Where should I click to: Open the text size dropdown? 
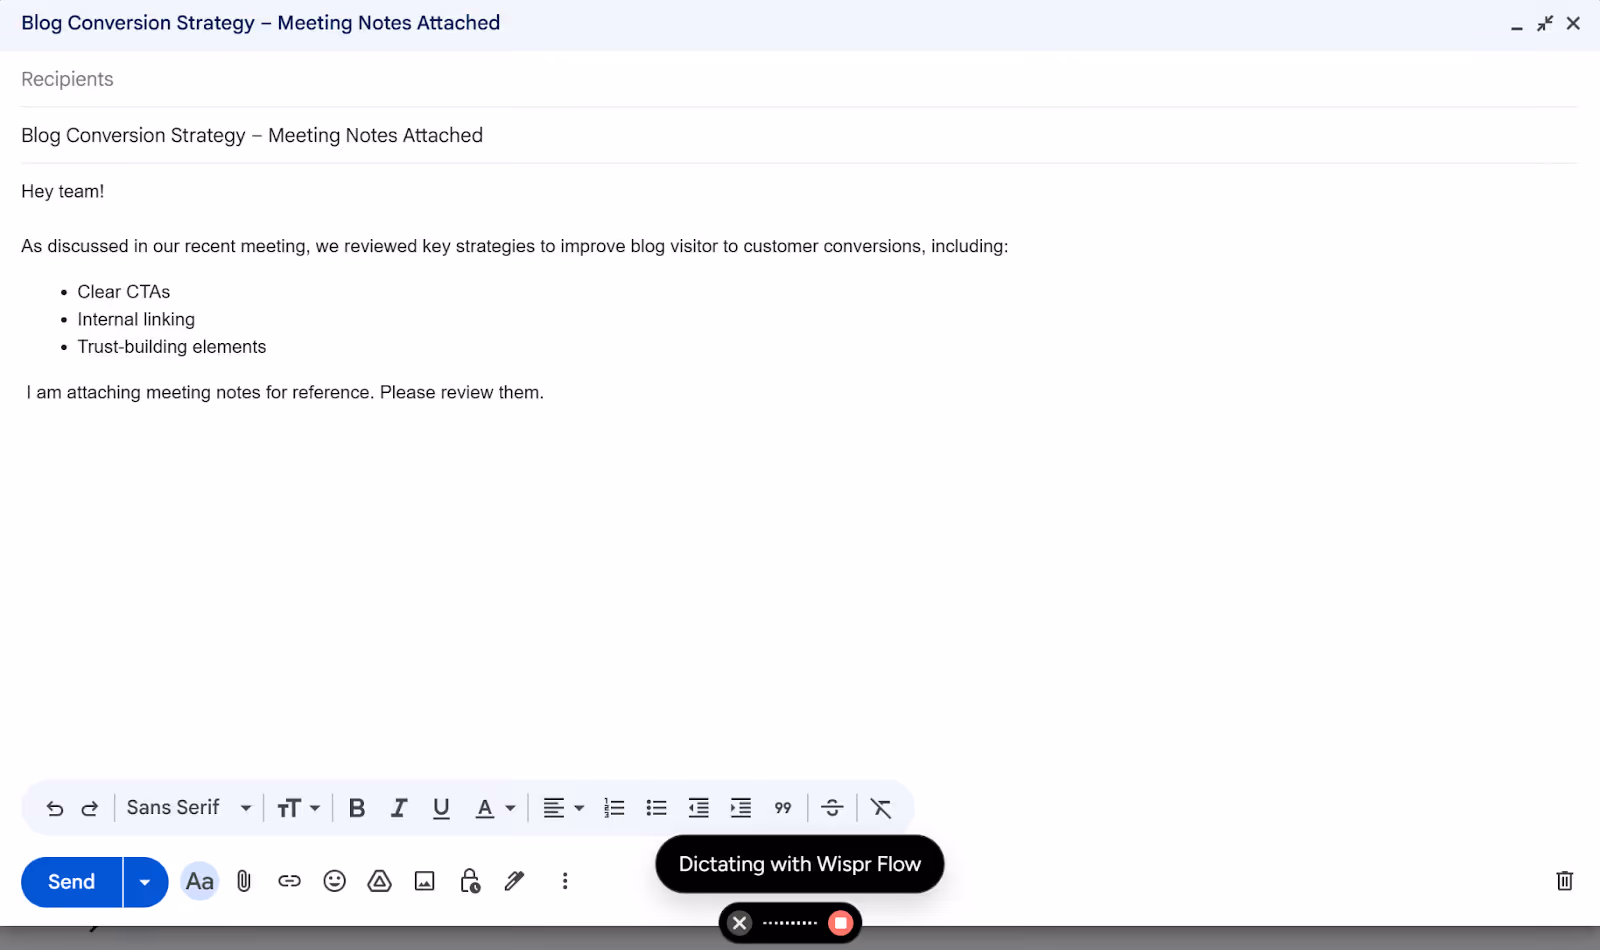(298, 807)
